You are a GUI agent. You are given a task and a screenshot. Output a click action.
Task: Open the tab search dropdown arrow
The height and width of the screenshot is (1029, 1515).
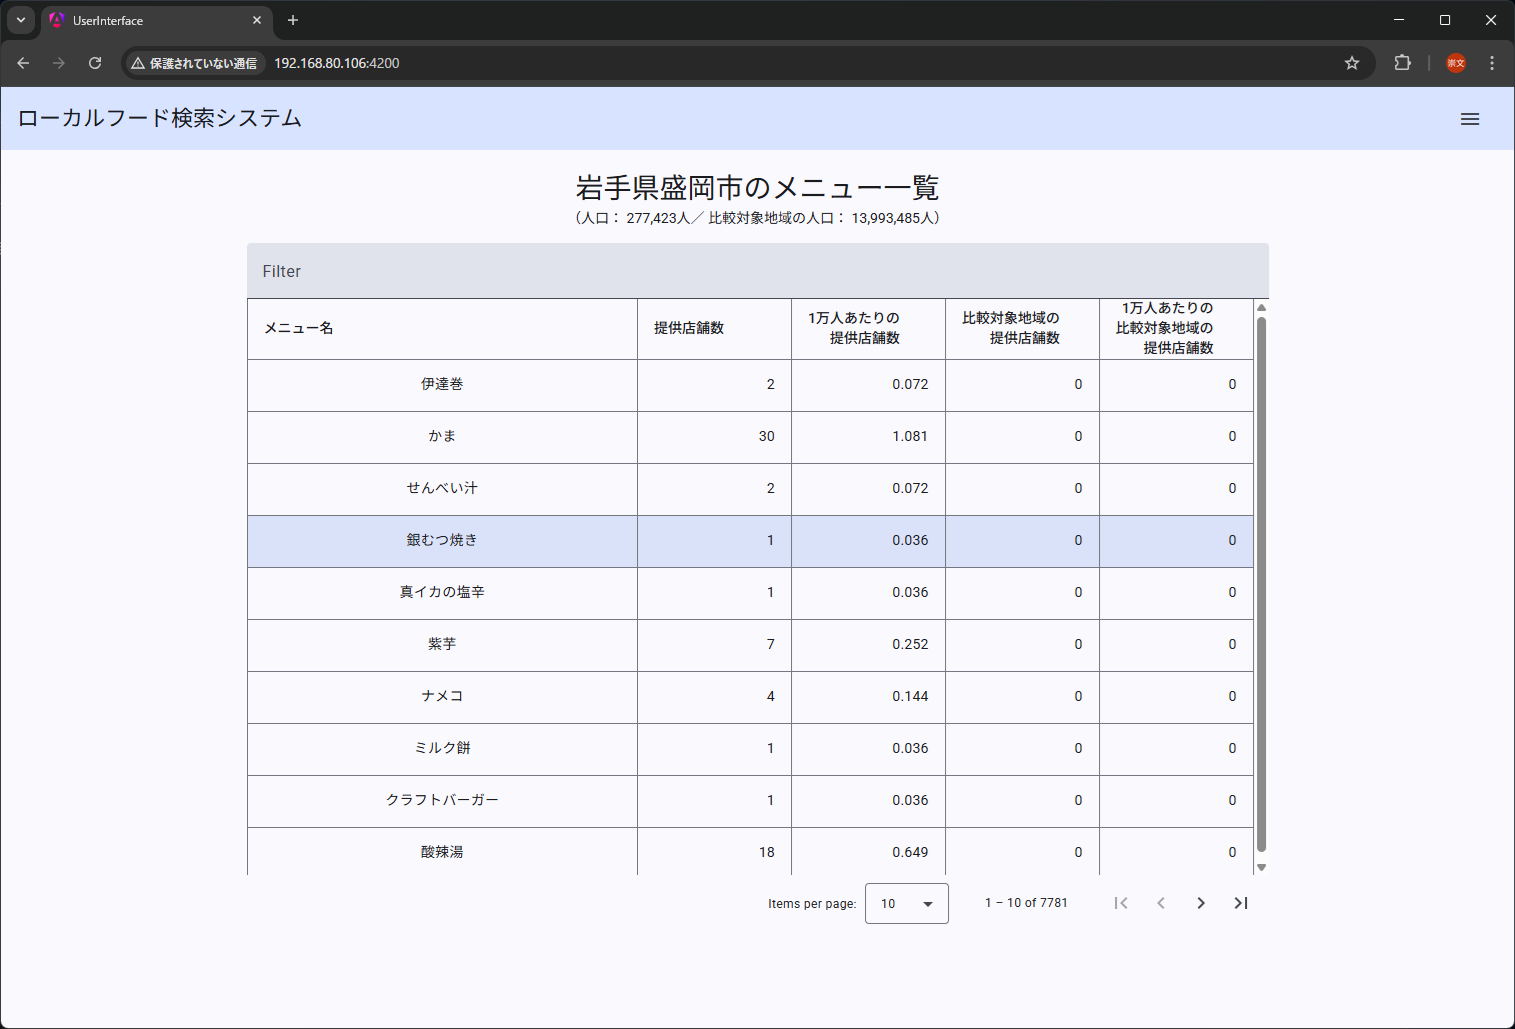[x=21, y=20]
